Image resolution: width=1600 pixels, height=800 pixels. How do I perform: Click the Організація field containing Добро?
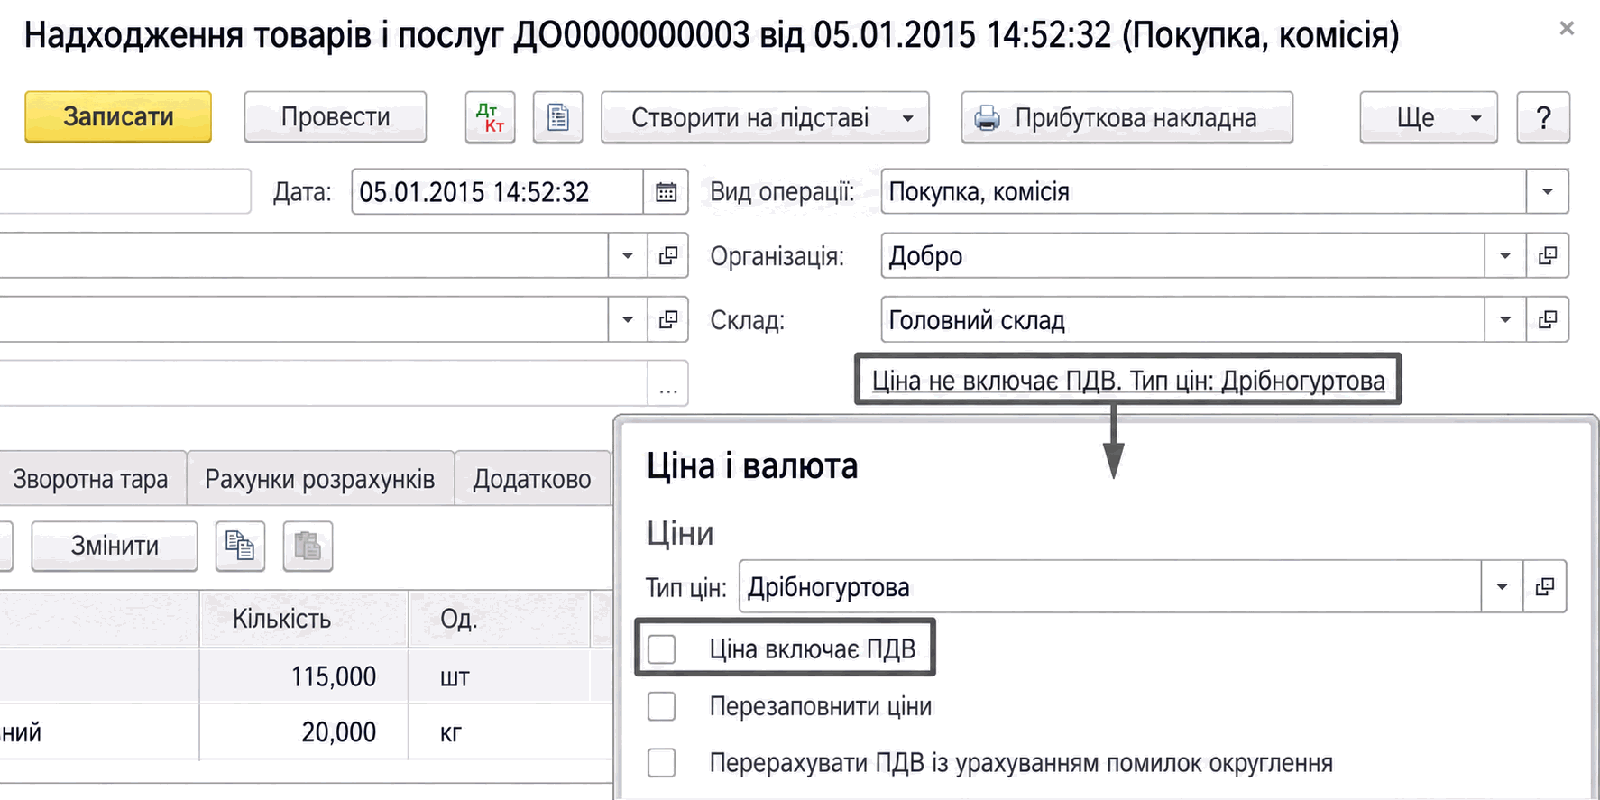click(x=1183, y=256)
